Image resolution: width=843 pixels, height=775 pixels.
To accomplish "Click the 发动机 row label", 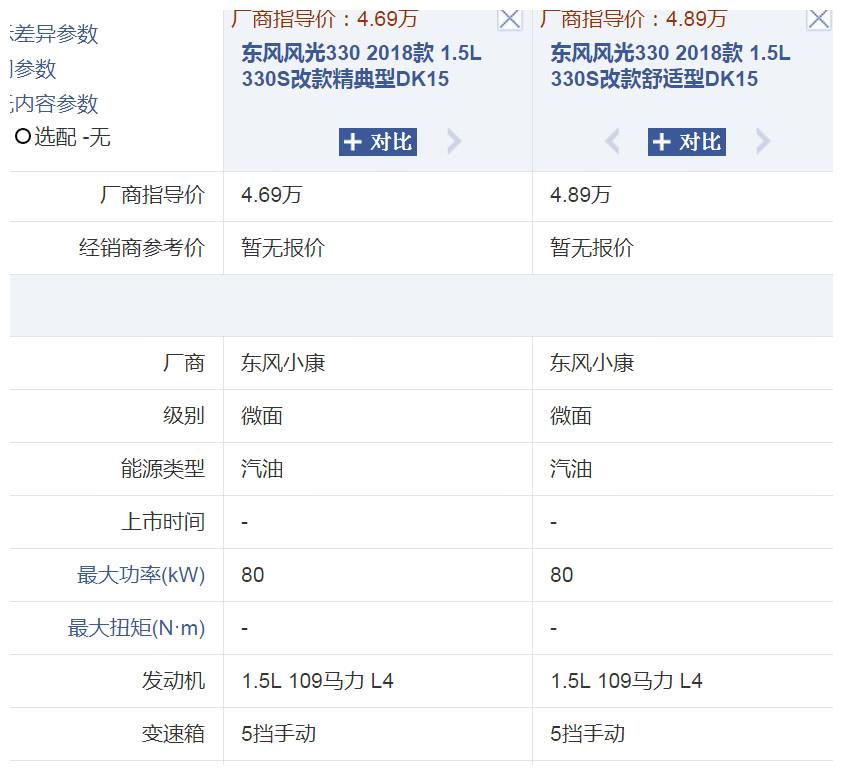I will coord(173,681).
